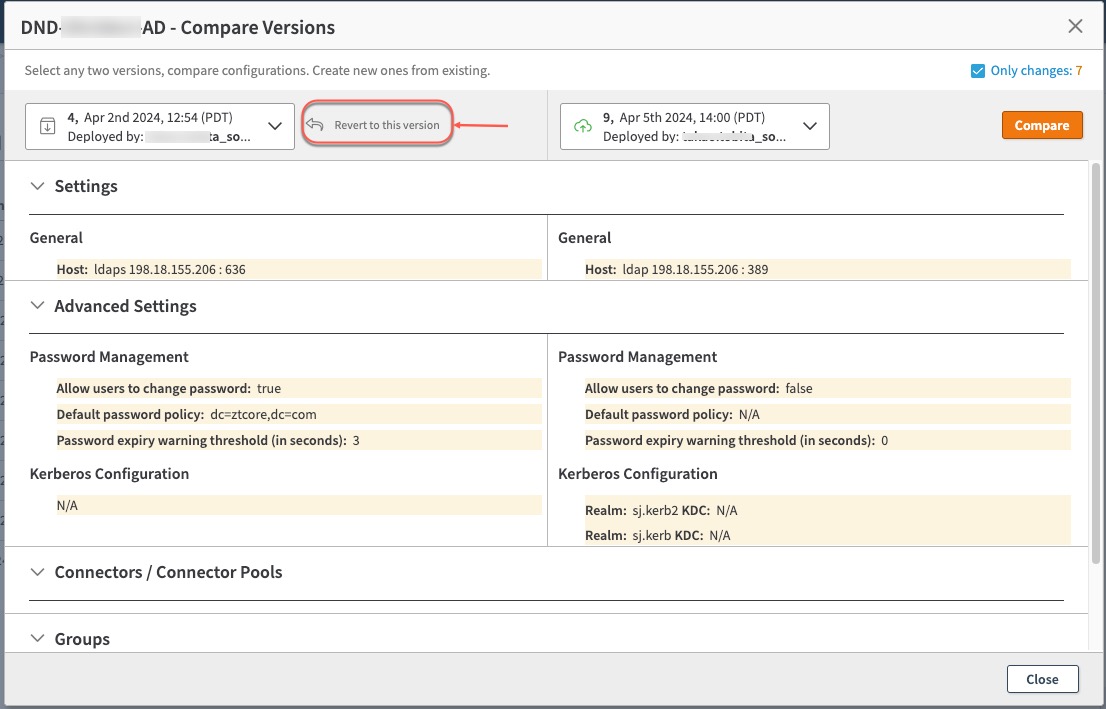Uncheck the Only changes checkbox
The height and width of the screenshot is (709, 1106).
[978, 71]
